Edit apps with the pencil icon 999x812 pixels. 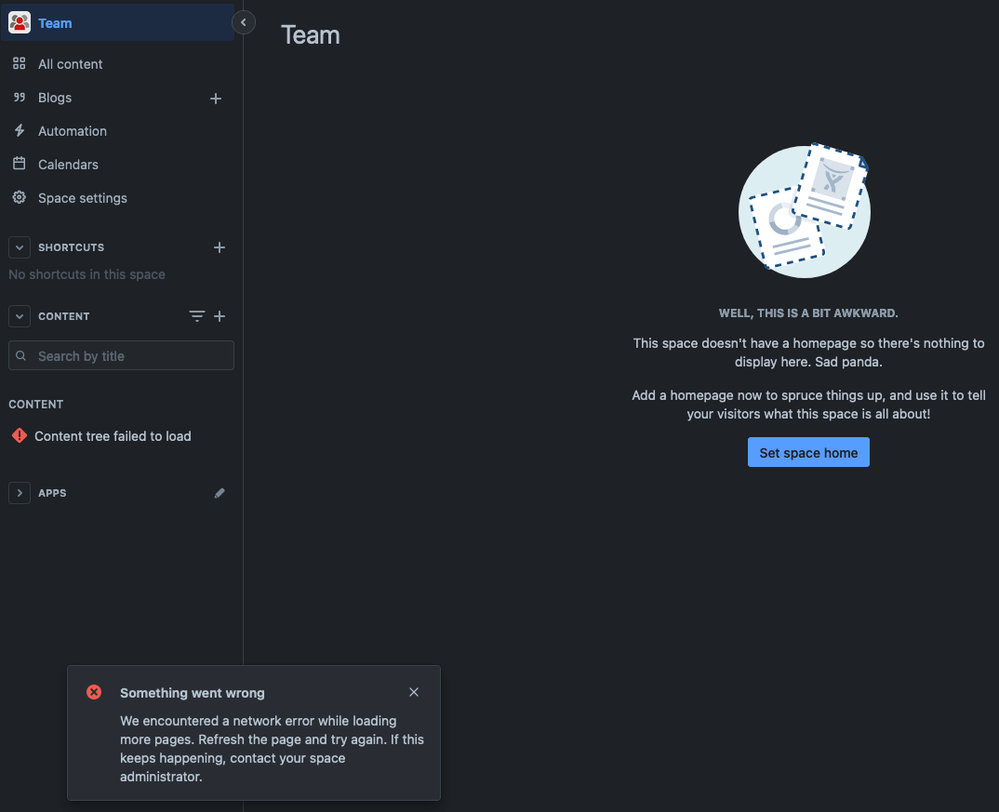point(219,493)
